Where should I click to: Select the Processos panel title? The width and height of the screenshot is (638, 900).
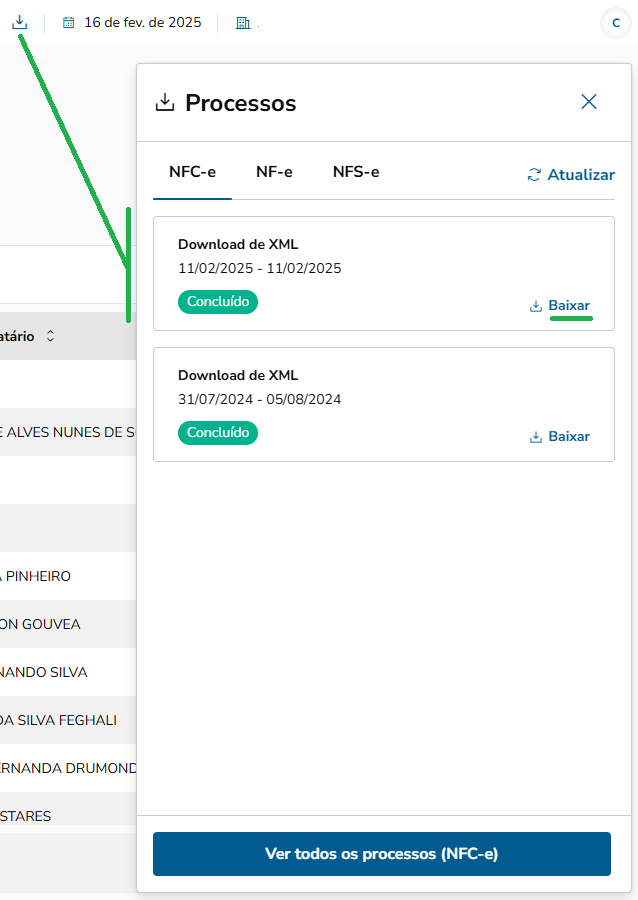click(x=240, y=103)
